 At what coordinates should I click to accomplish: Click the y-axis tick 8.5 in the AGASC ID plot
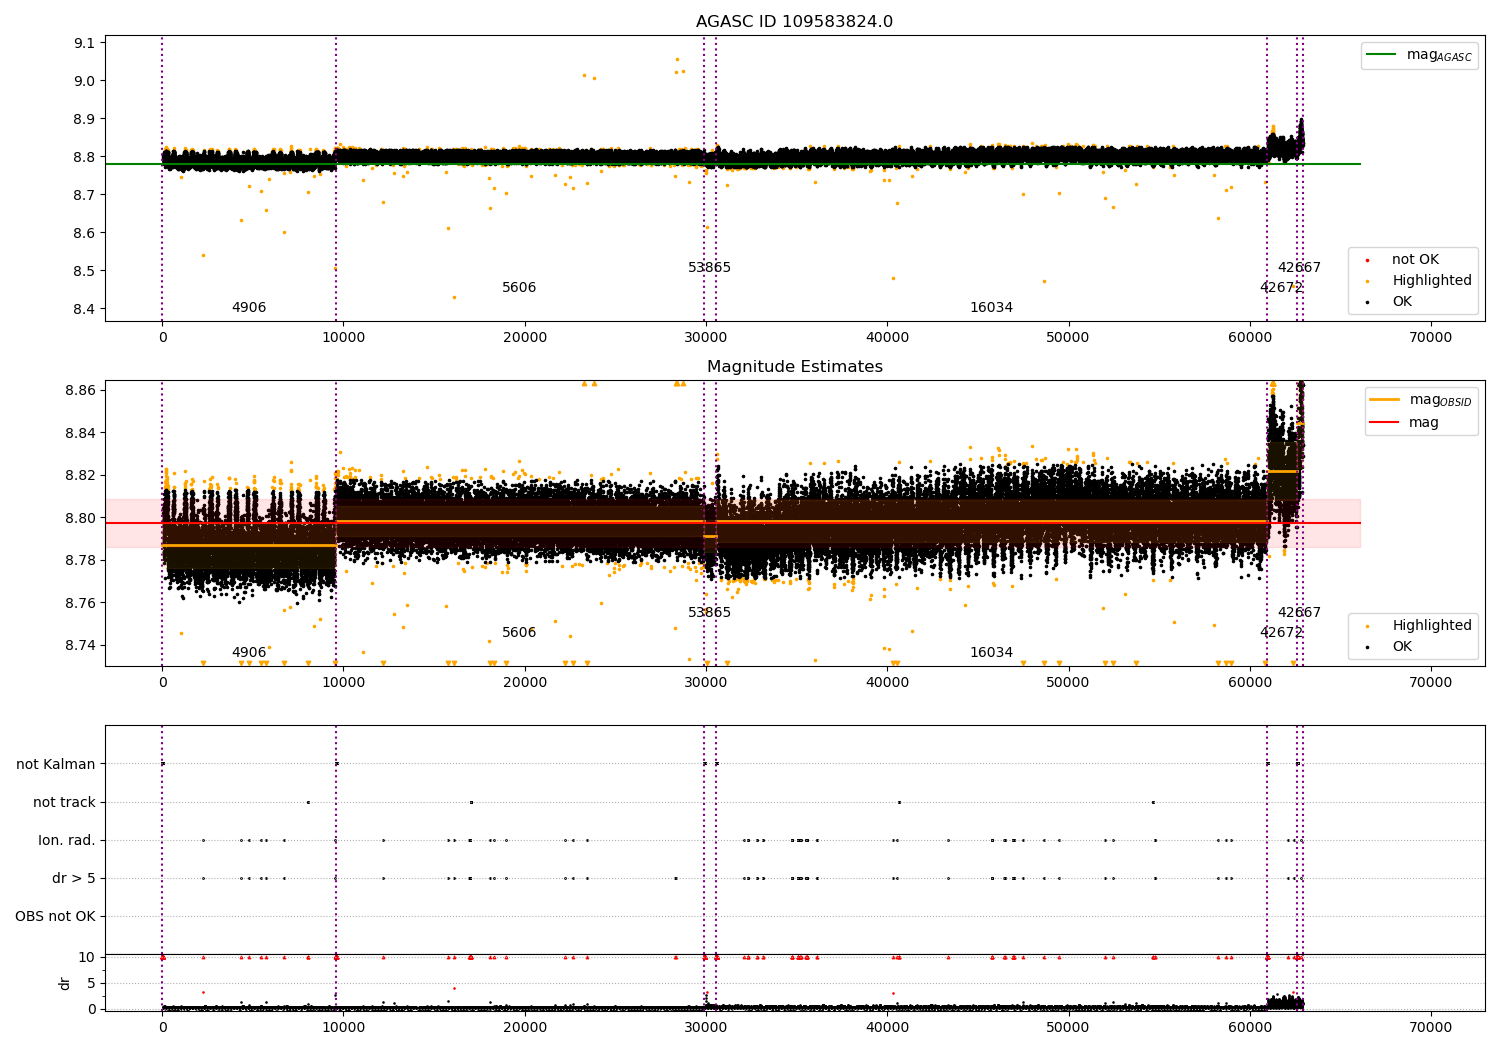[84, 271]
